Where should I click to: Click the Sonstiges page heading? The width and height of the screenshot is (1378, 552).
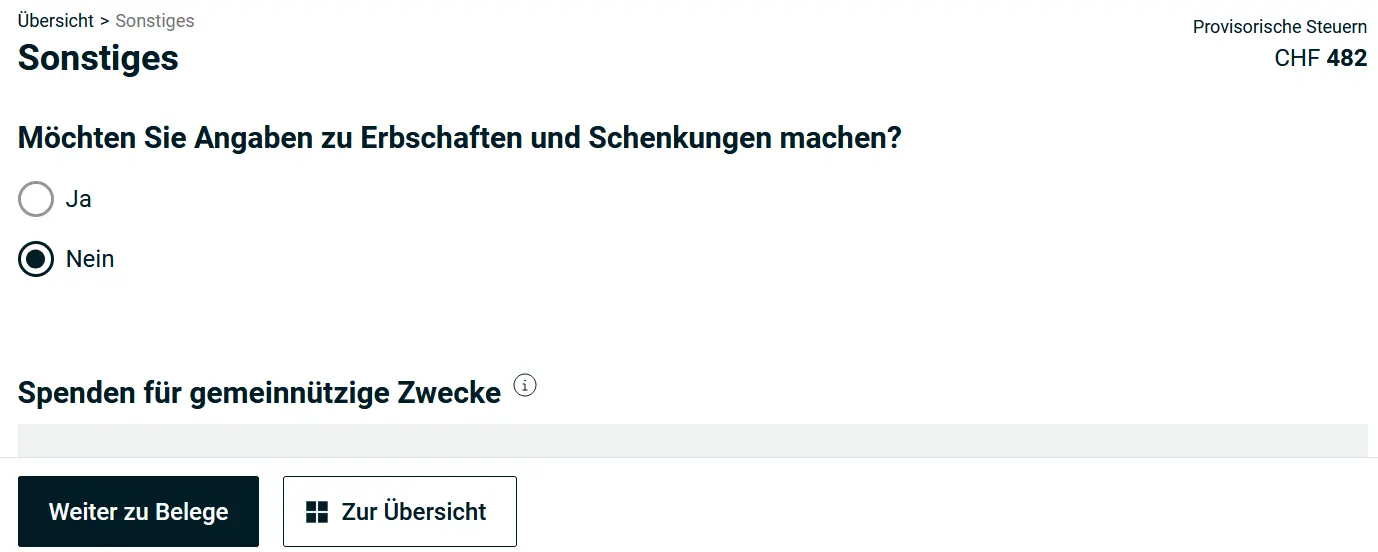pyautogui.click(x=98, y=58)
